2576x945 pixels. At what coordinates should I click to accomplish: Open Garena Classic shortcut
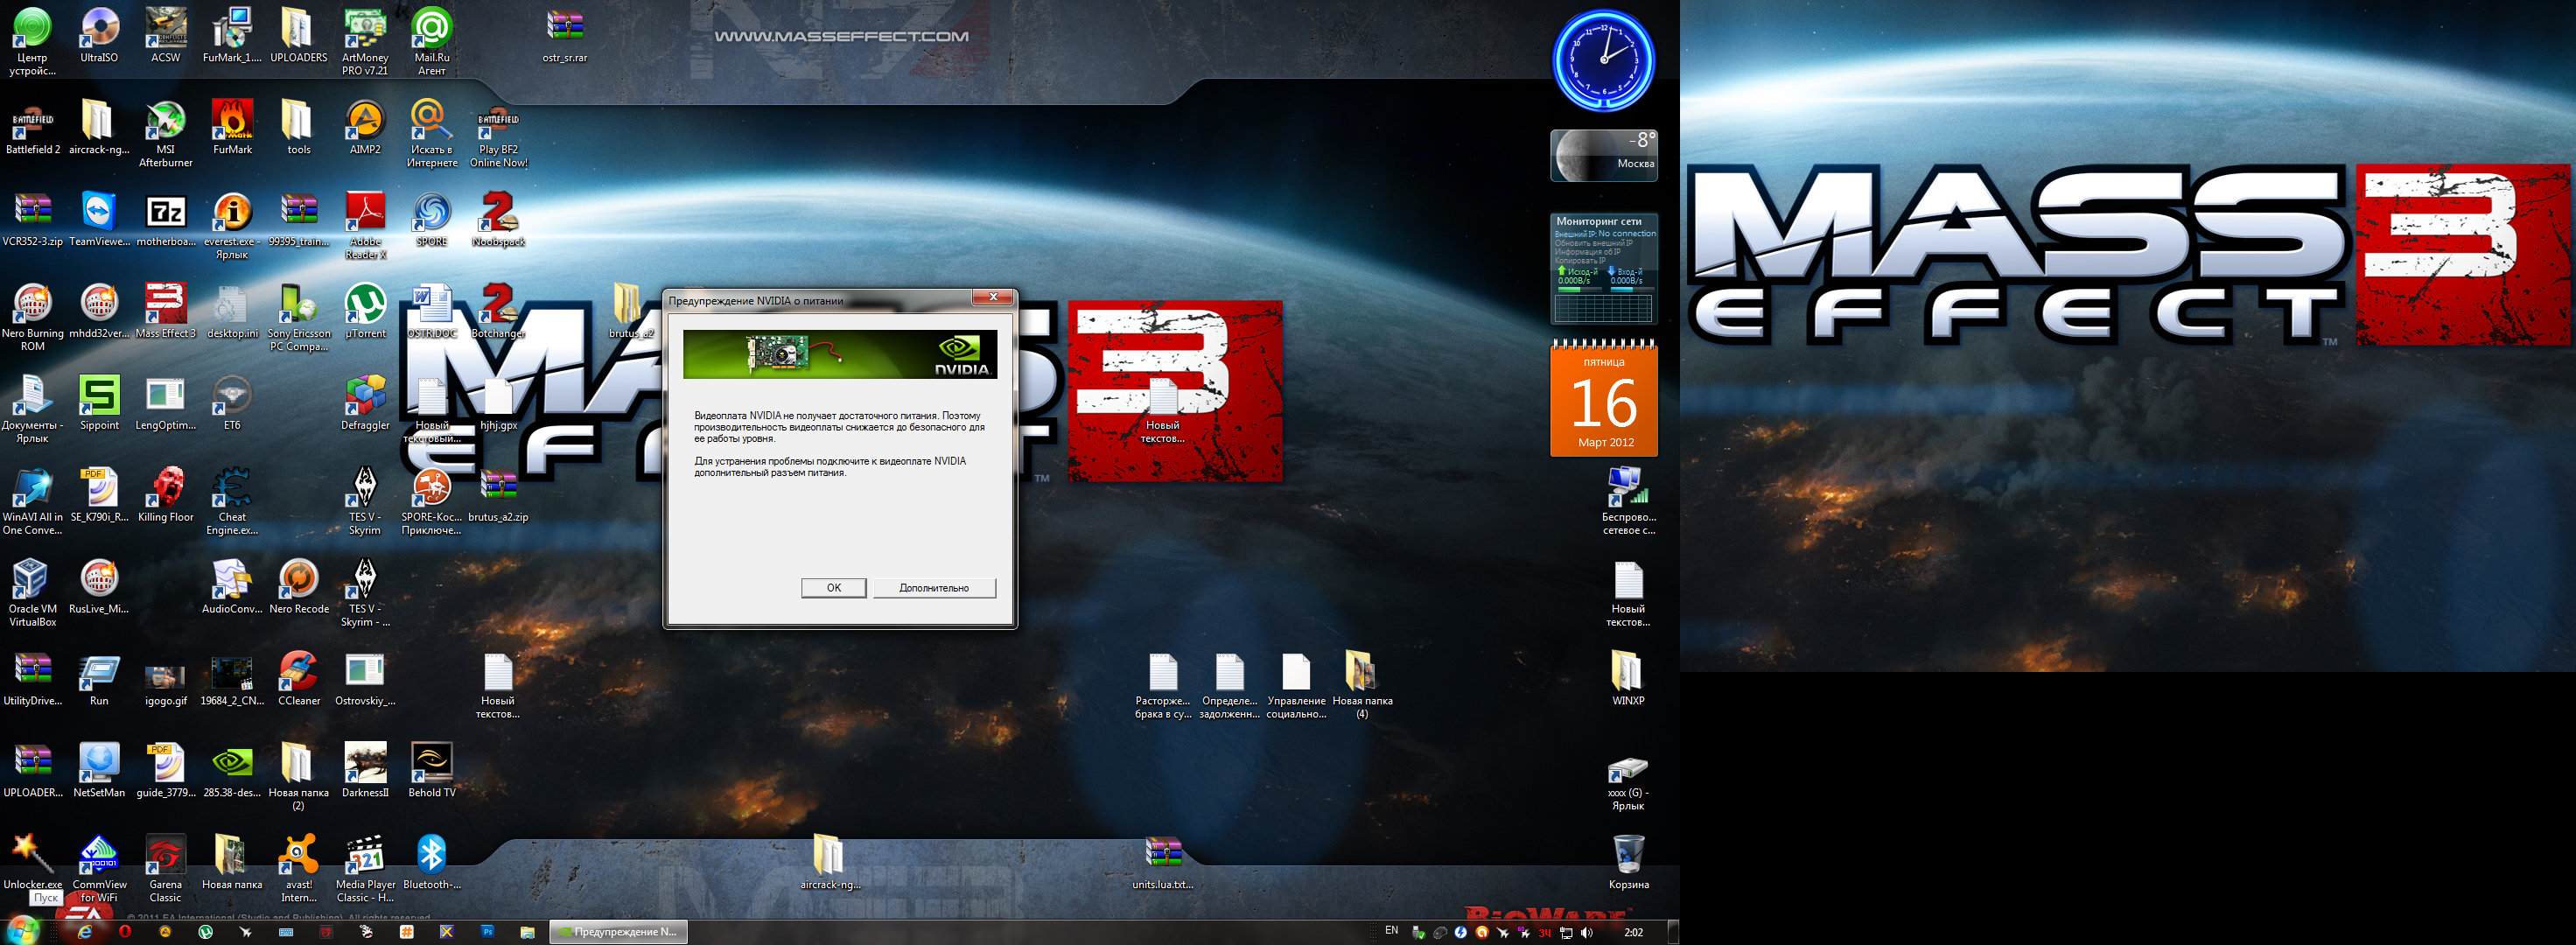click(x=166, y=870)
